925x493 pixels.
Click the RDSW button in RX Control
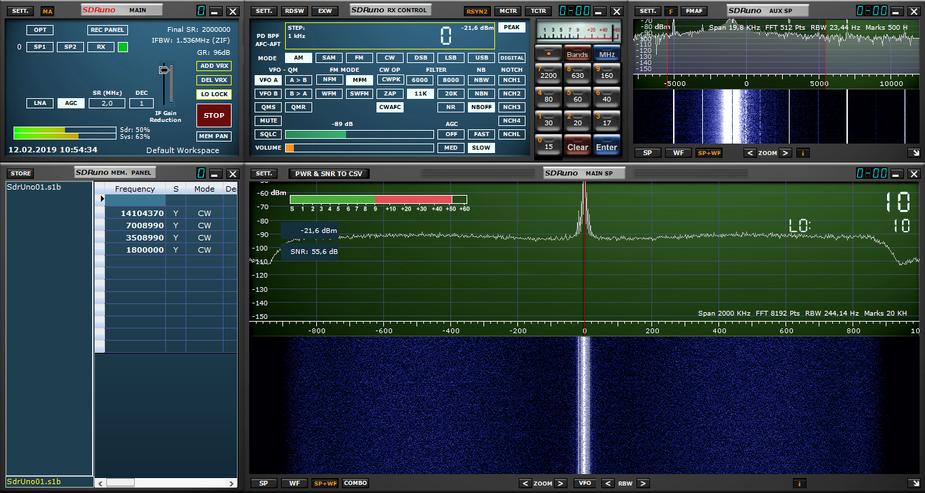[x=293, y=11]
